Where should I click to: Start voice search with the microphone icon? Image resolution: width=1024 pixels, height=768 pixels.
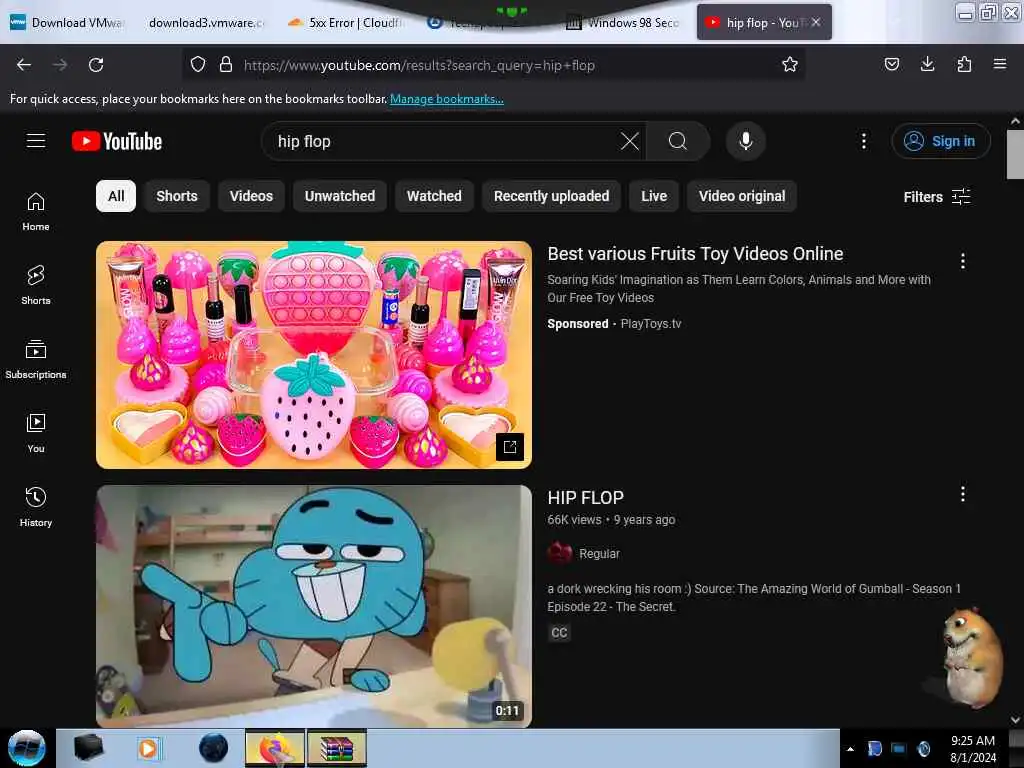[746, 141]
